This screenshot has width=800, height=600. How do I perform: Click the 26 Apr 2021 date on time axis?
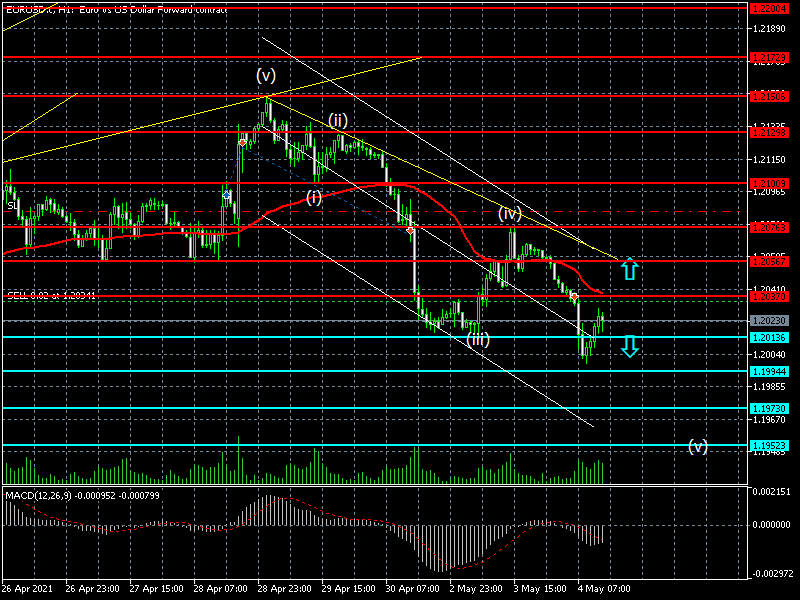27,588
